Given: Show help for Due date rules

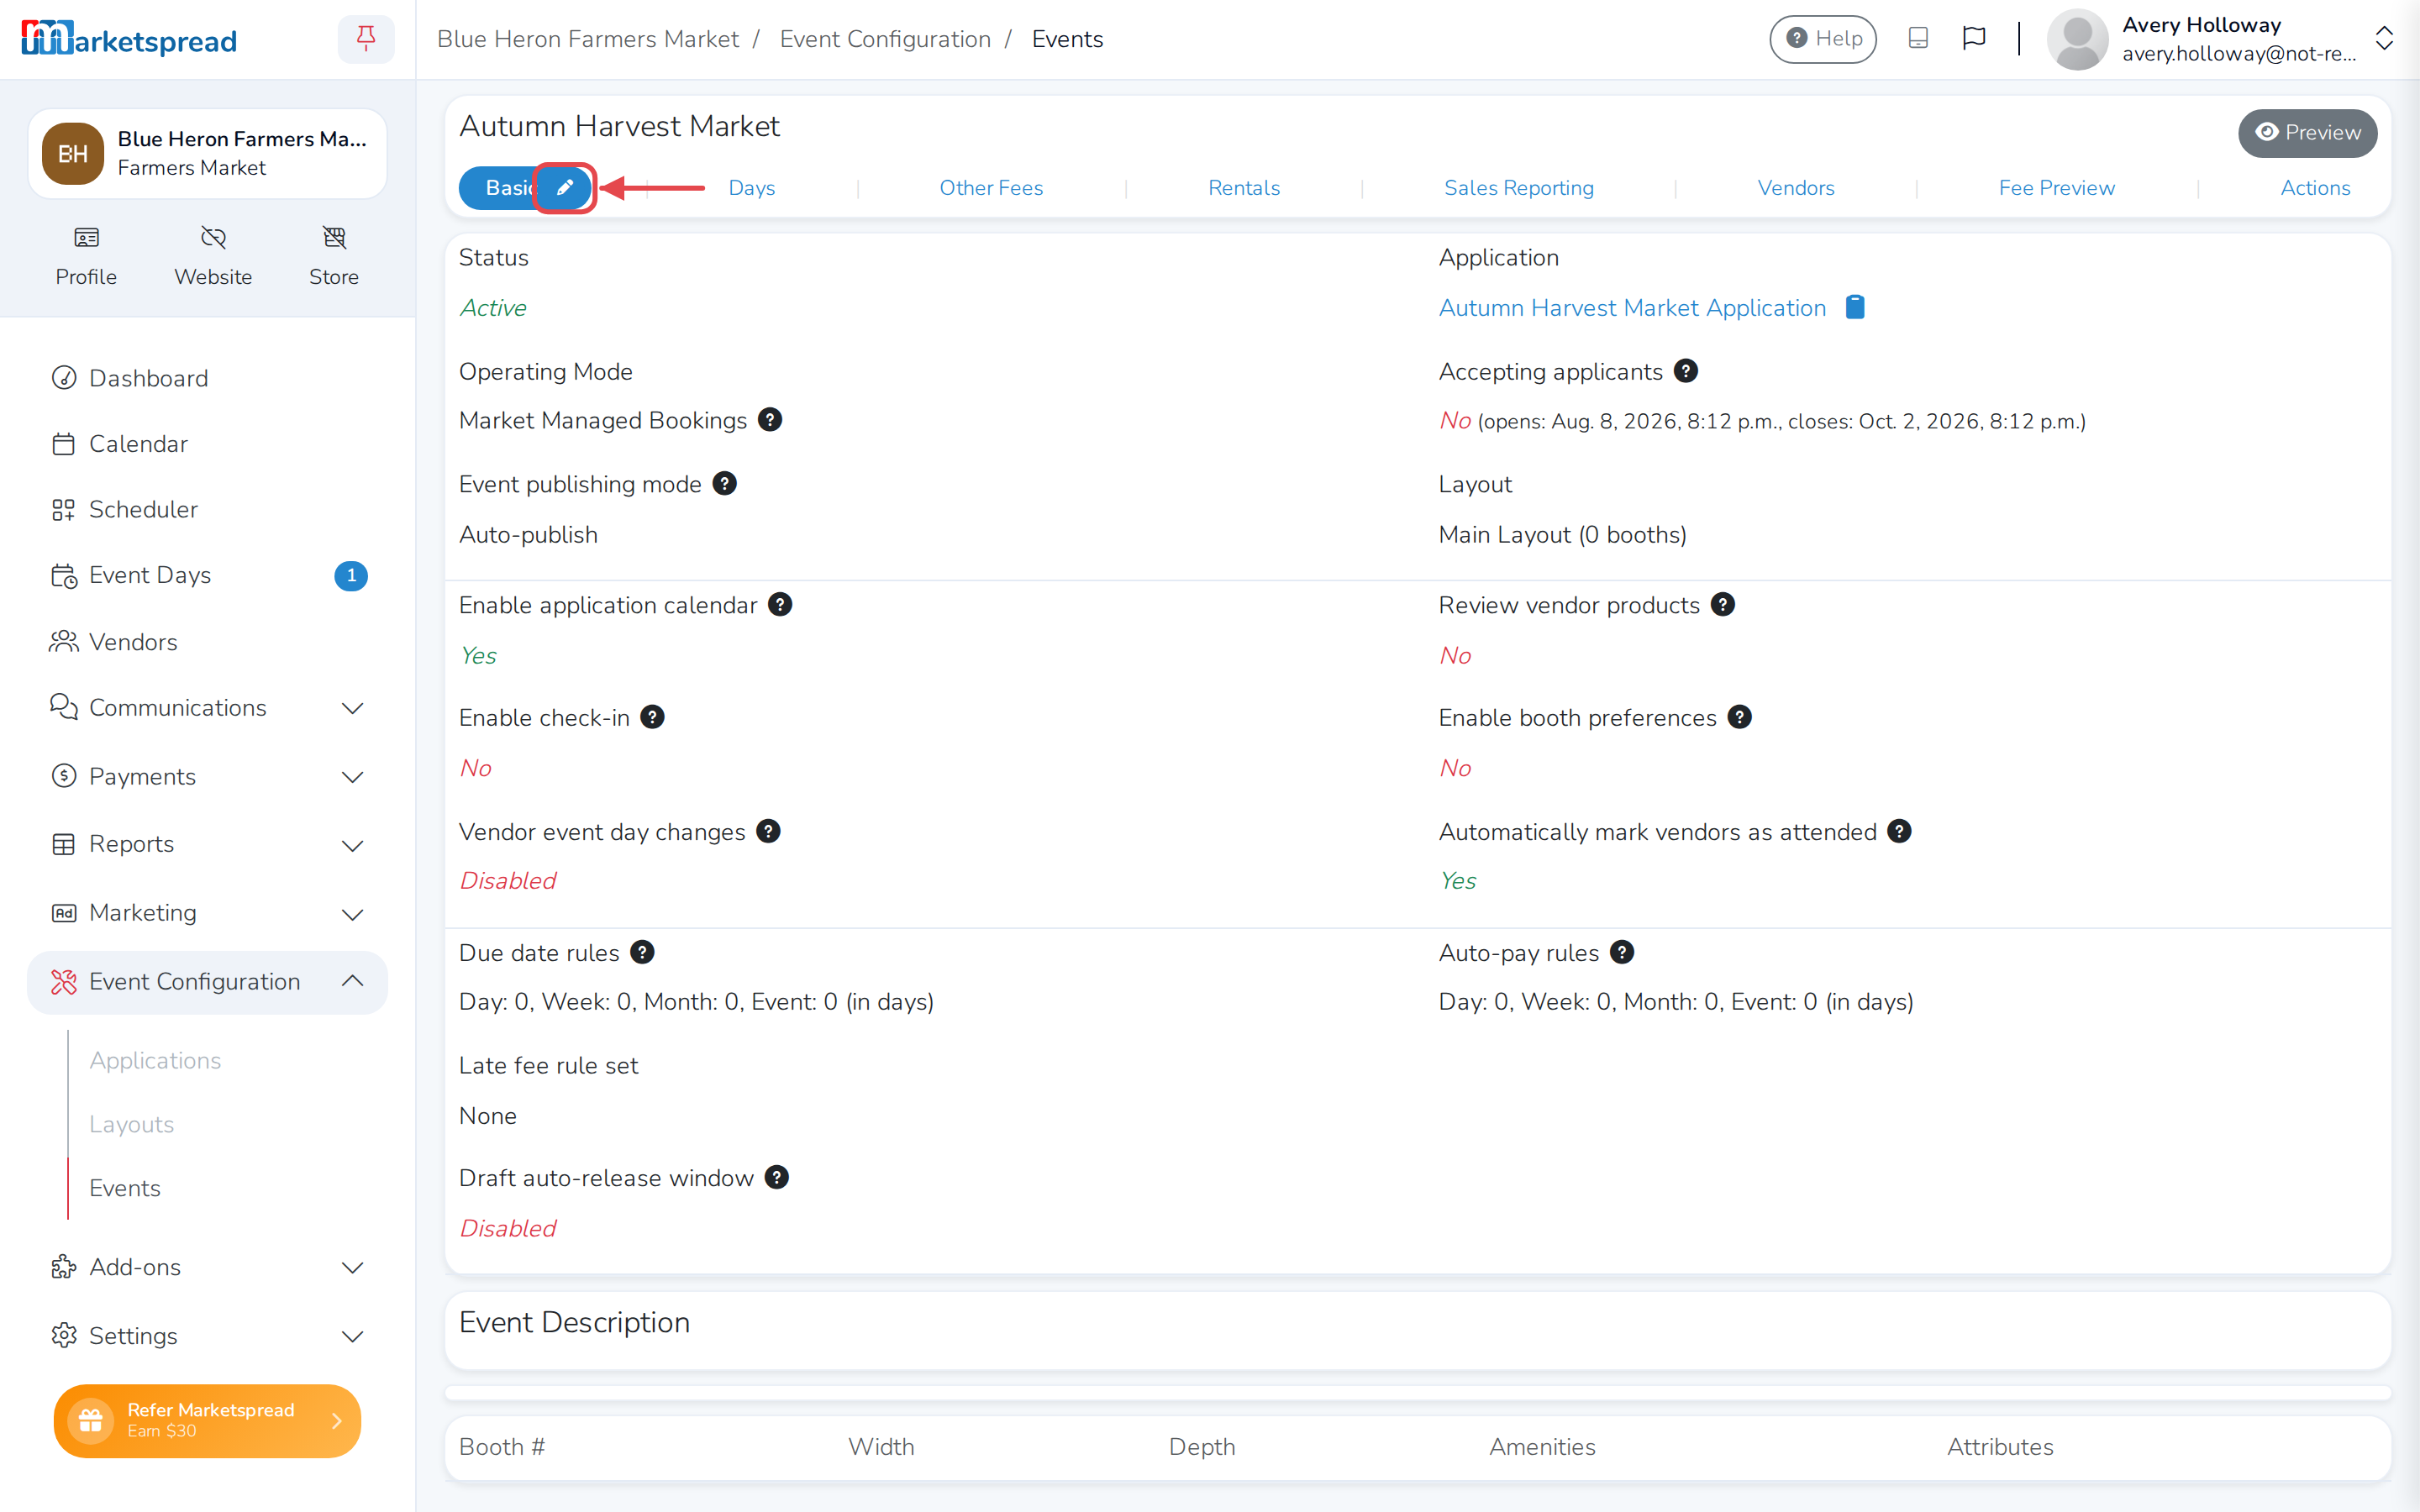Looking at the screenshot, I should (643, 953).
